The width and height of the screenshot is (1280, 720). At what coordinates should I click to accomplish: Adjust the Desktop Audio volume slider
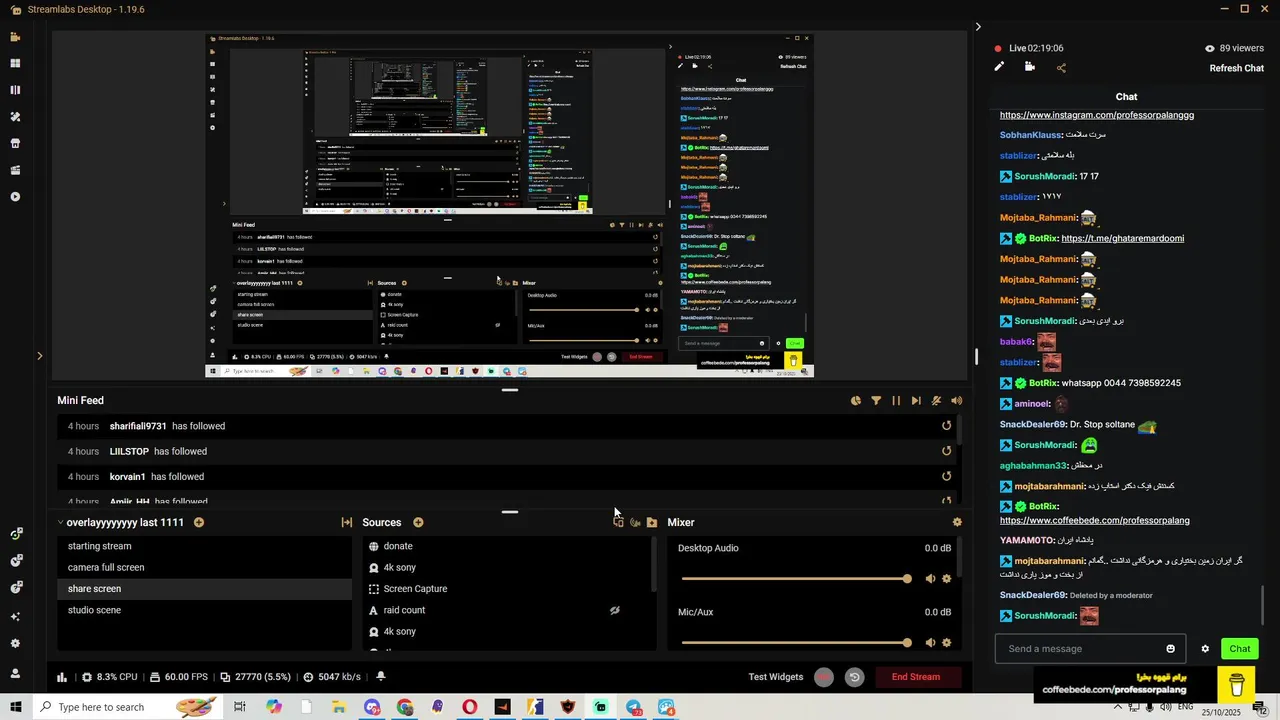(x=795, y=579)
